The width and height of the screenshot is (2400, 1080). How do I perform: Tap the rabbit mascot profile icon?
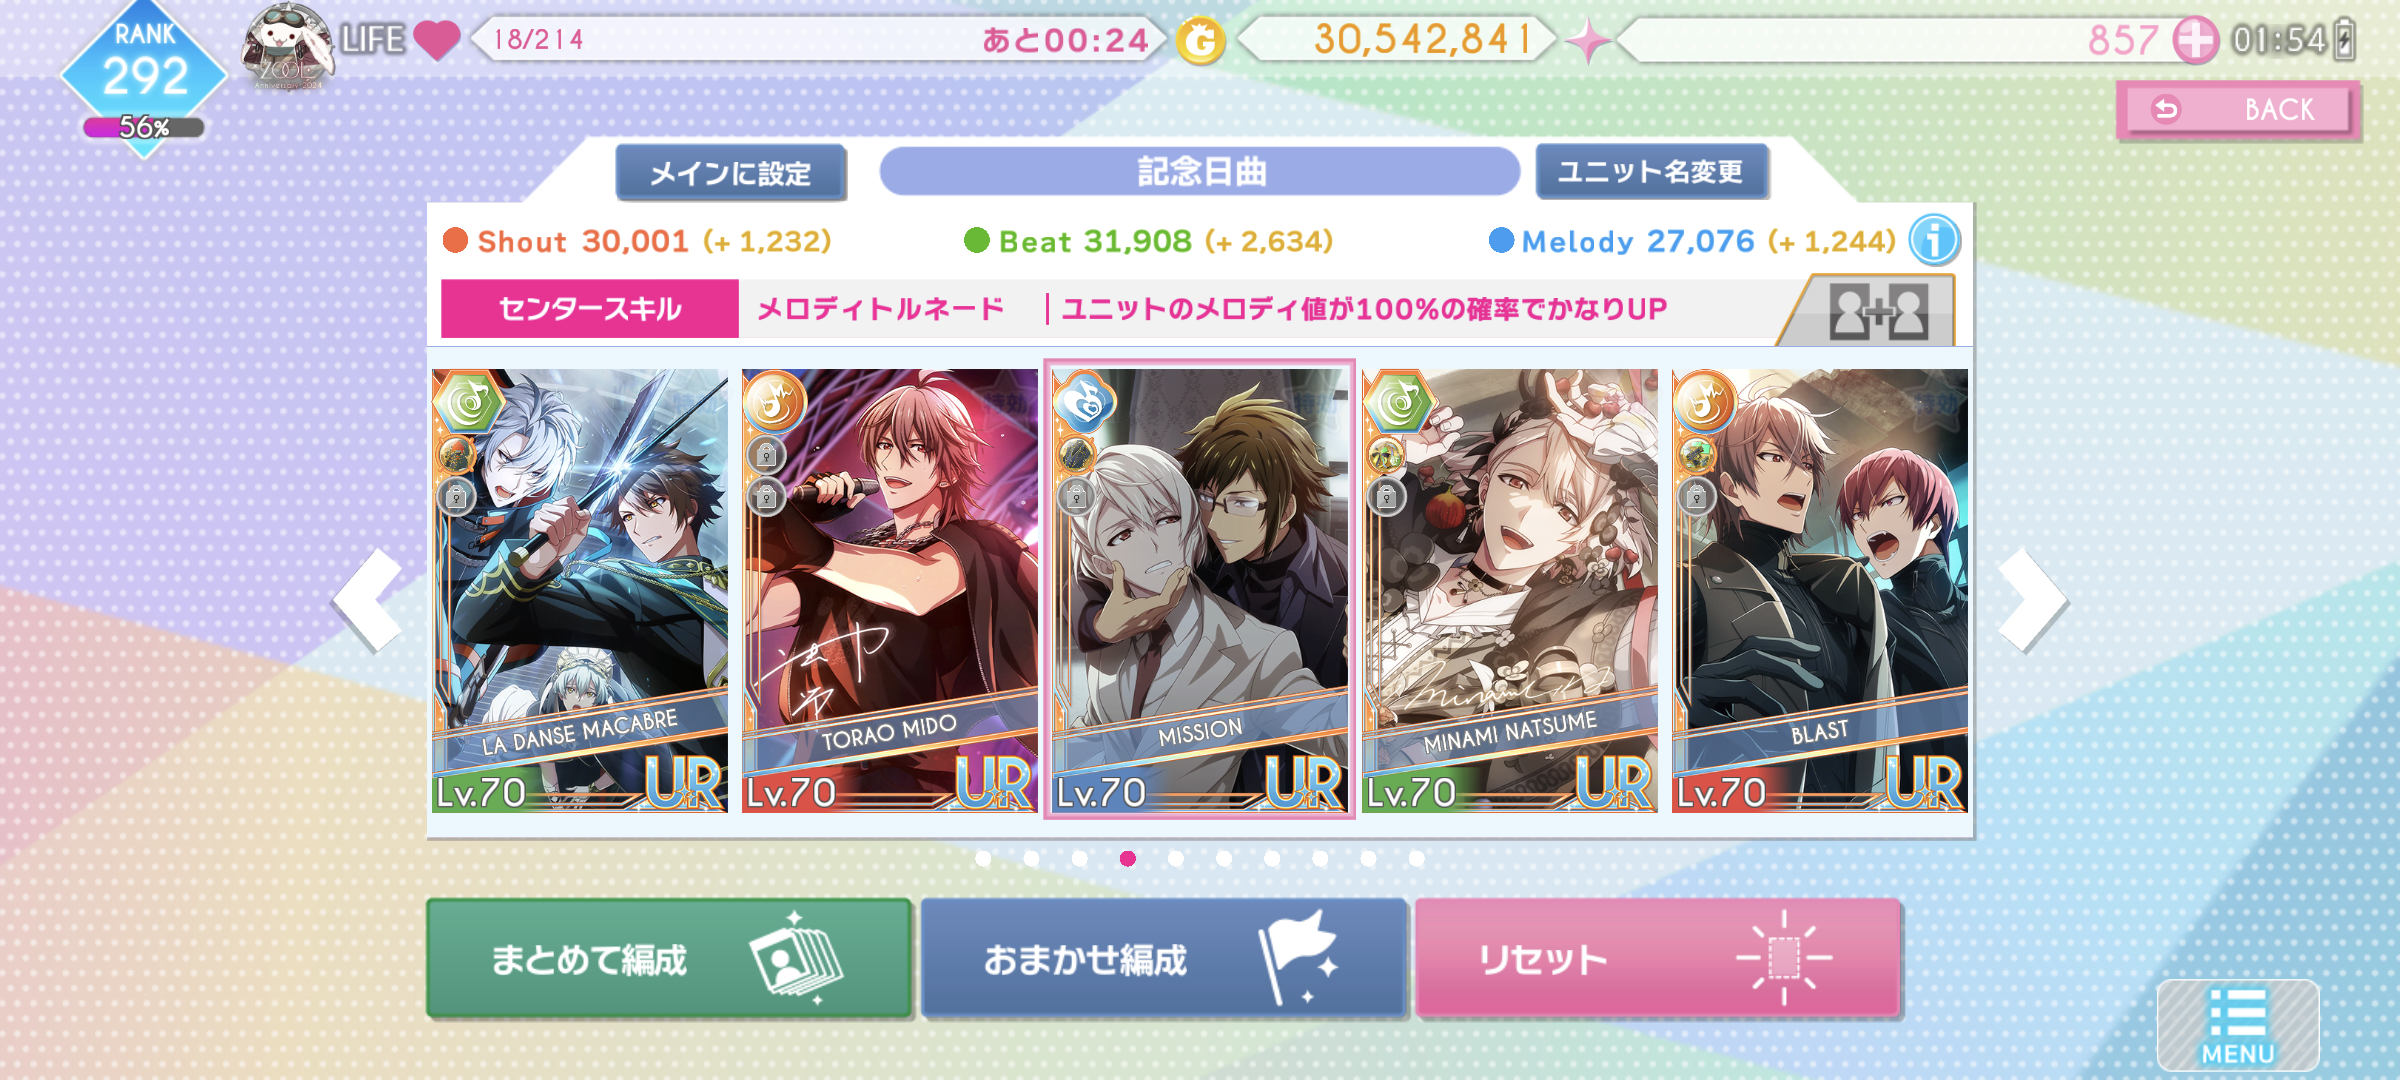coord(287,46)
